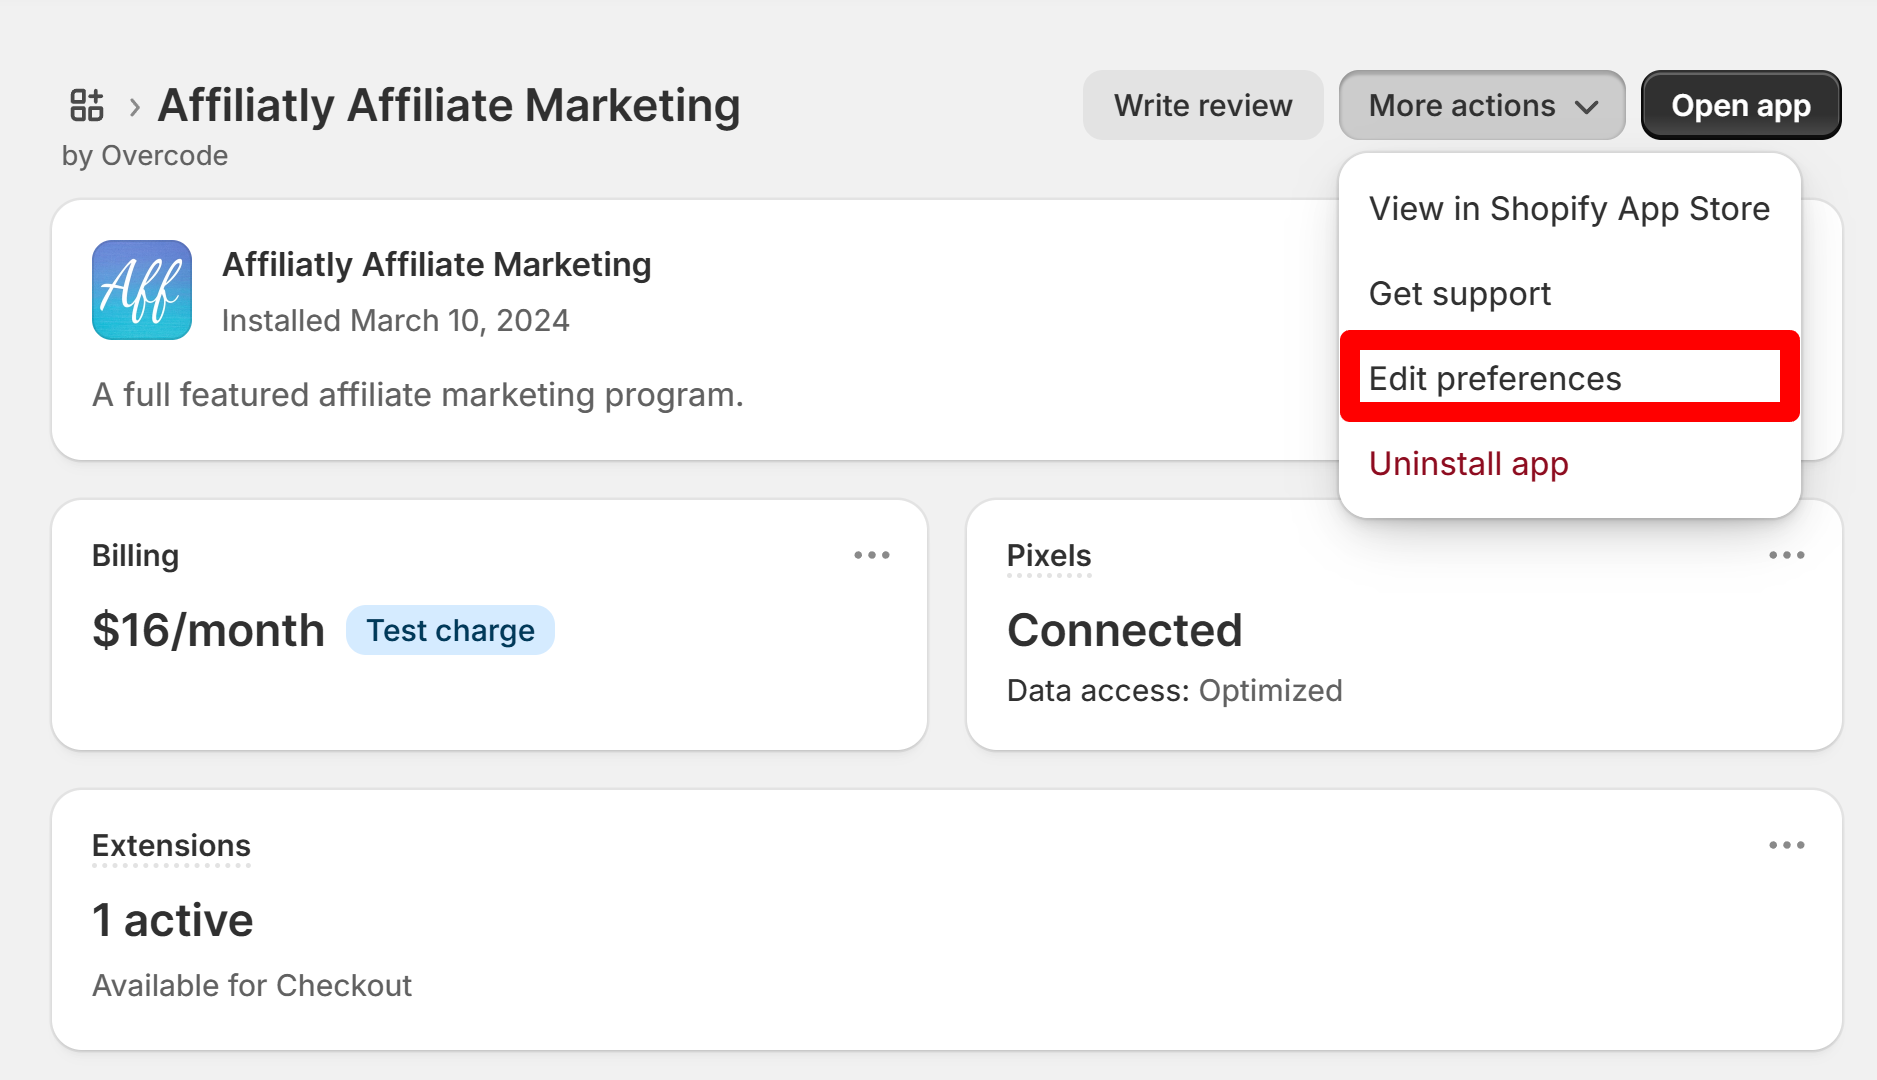Image resolution: width=1877 pixels, height=1080 pixels.
Task: Click the "by Overcode" developer text
Action: pyautogui.click(x=145, y=156)
